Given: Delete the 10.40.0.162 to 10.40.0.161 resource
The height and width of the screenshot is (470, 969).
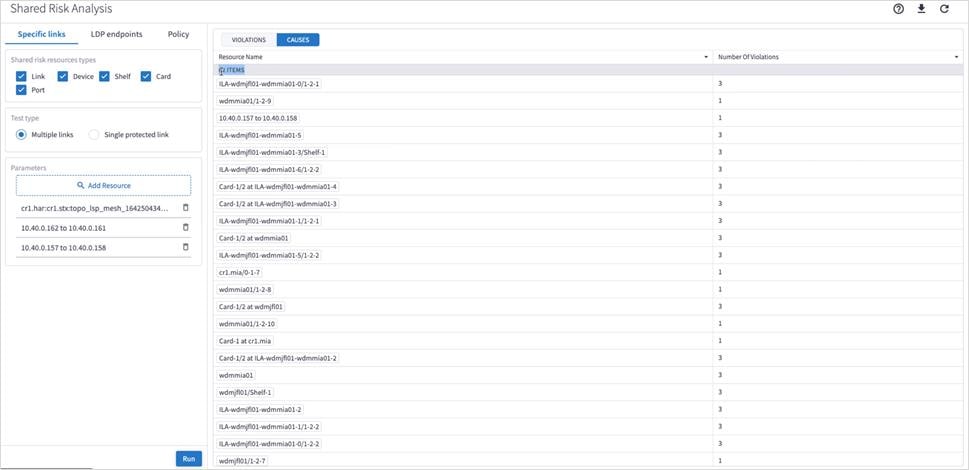Looking at the screenshot, I should point(185,227).
